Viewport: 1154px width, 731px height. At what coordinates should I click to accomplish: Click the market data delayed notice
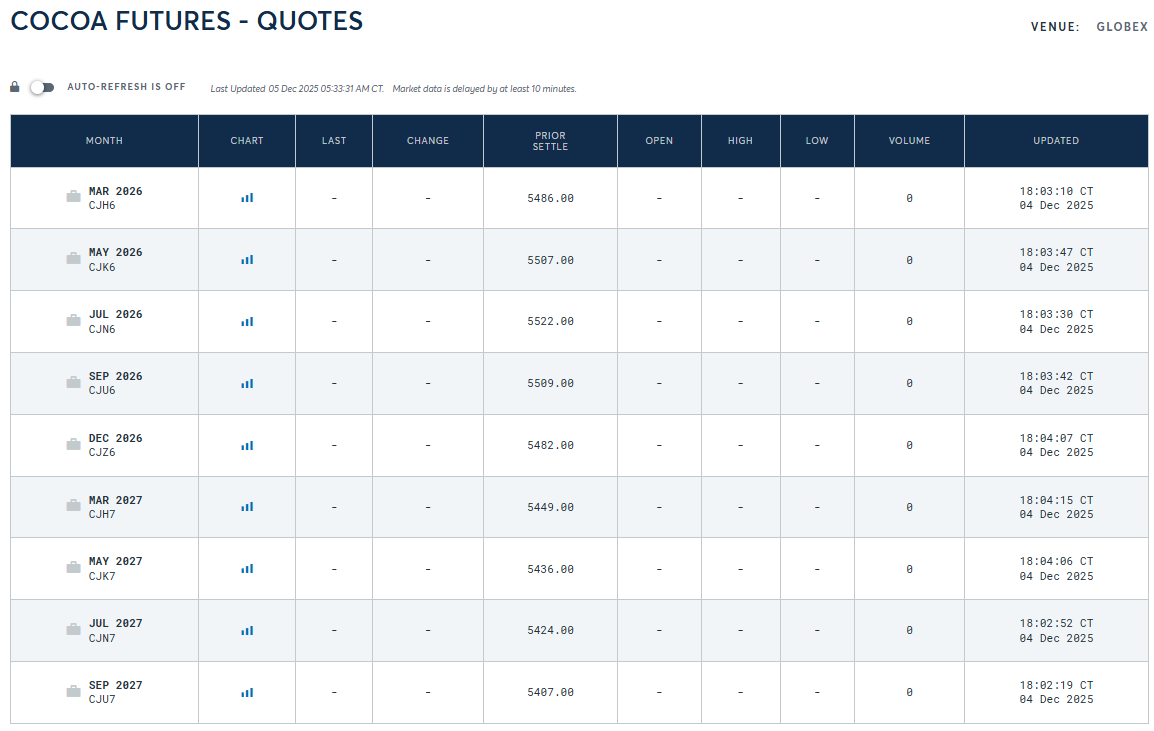pyautogui.click(x=484, y=88)
